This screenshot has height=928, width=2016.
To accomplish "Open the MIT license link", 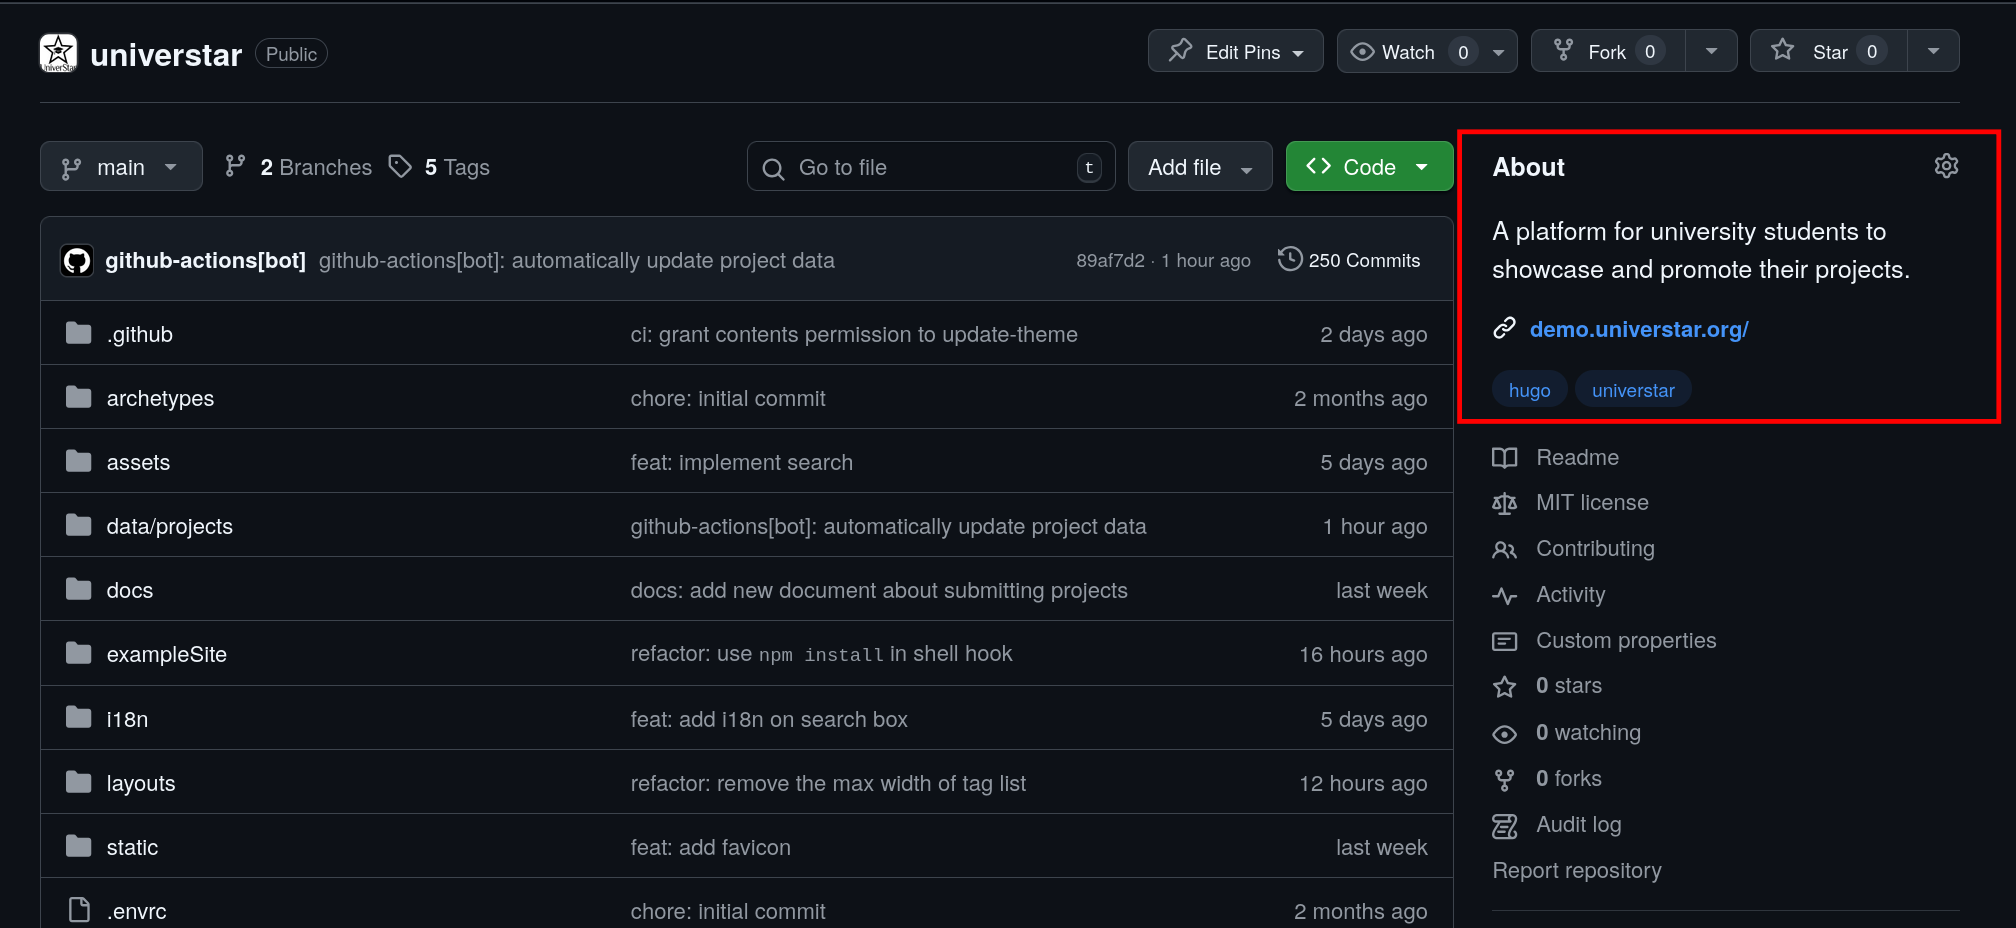I will [x=1592, y=503].
